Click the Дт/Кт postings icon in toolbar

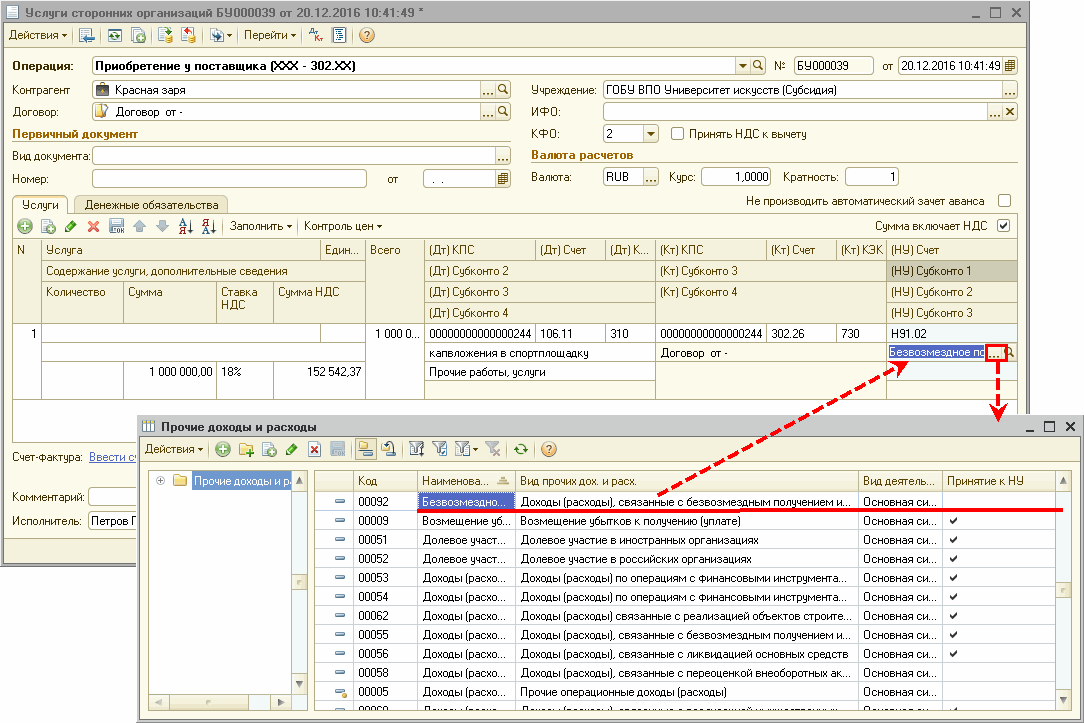coord(316,35)
